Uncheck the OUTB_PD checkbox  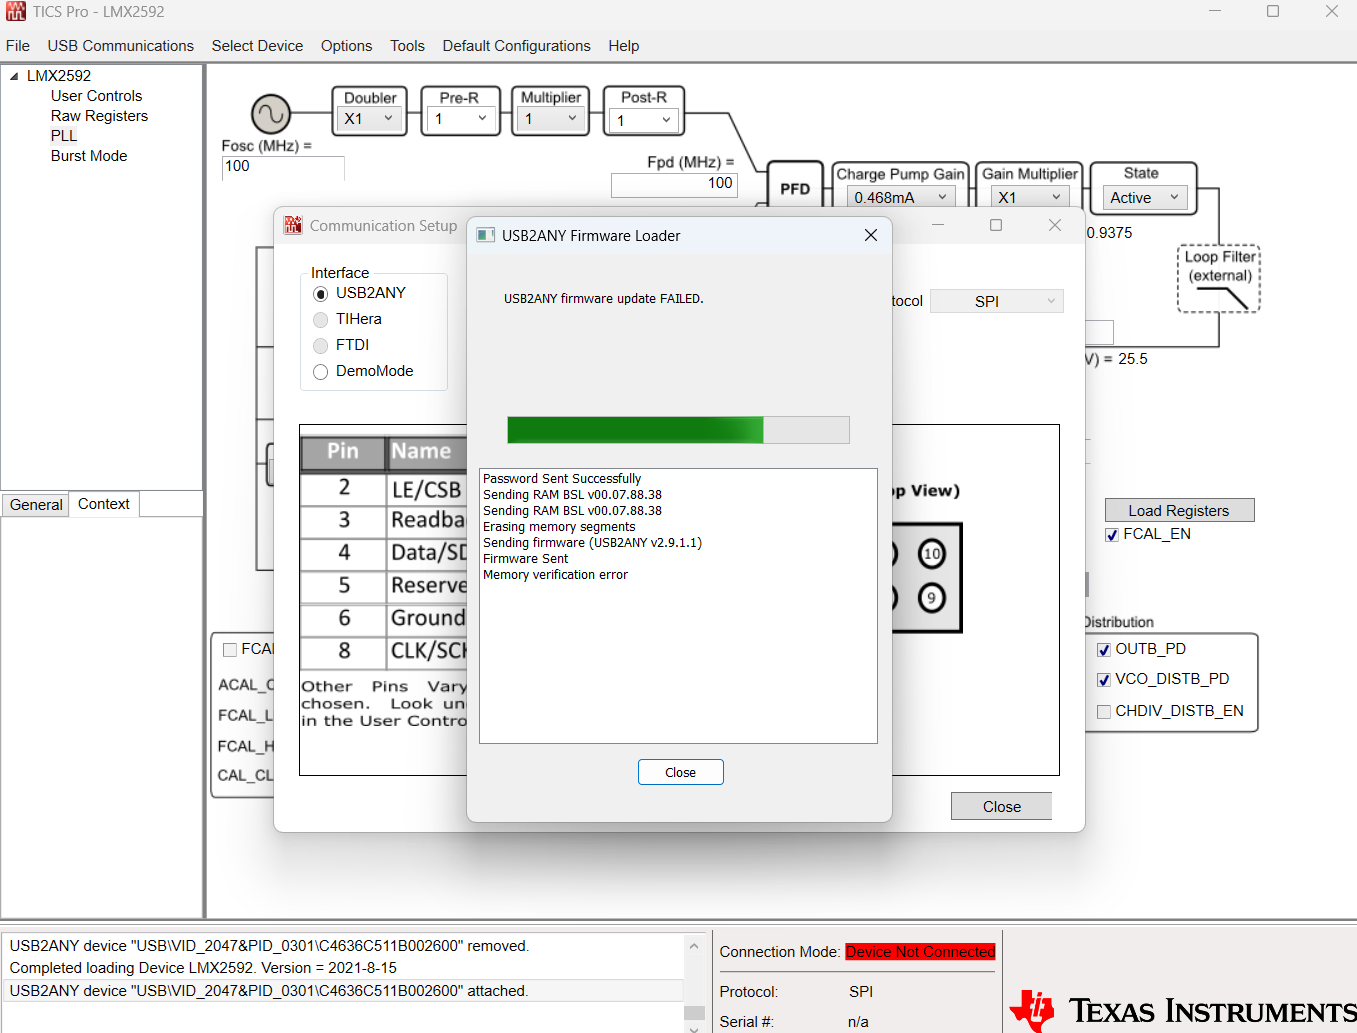coord(1104,650)
